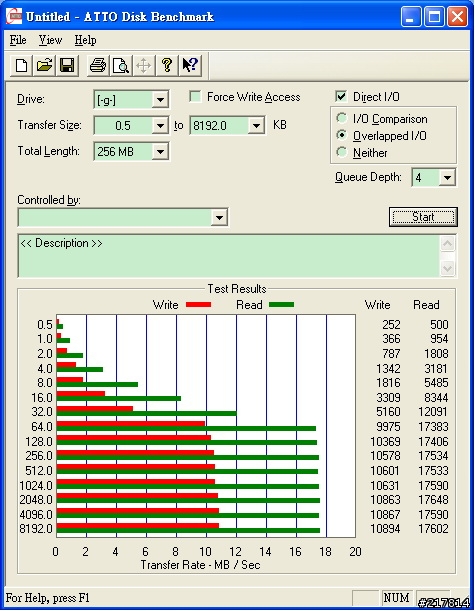Save the benchmark with floppy icon
This screenshot has width=475, height=611.
(x=67, y=65)
